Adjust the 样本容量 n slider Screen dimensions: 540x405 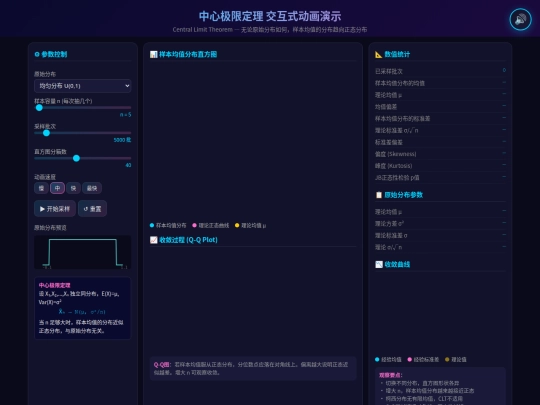83,107
